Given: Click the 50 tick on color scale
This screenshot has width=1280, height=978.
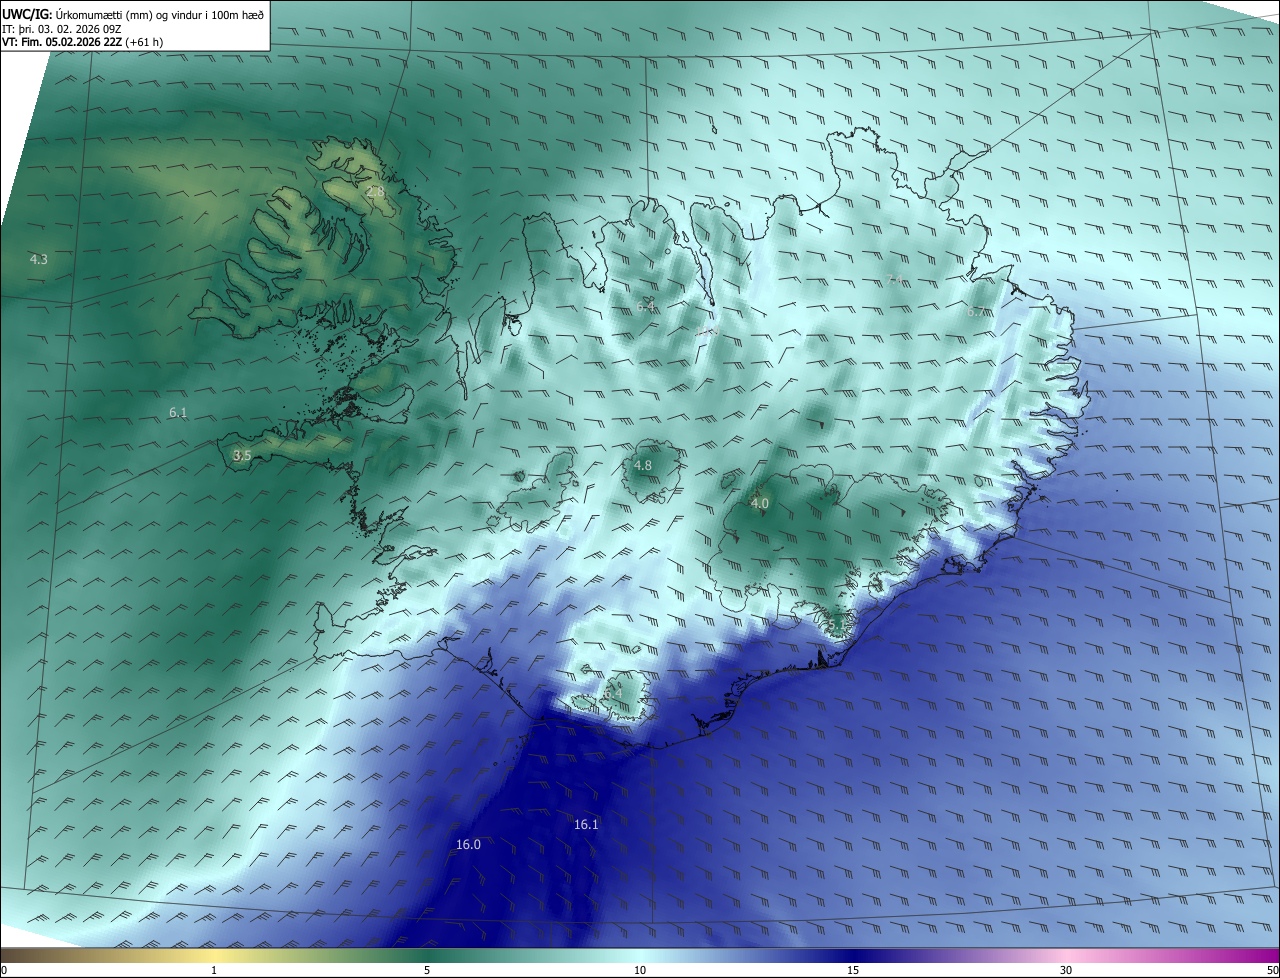Looking at the screenshot, I should tap(1272, 970).
